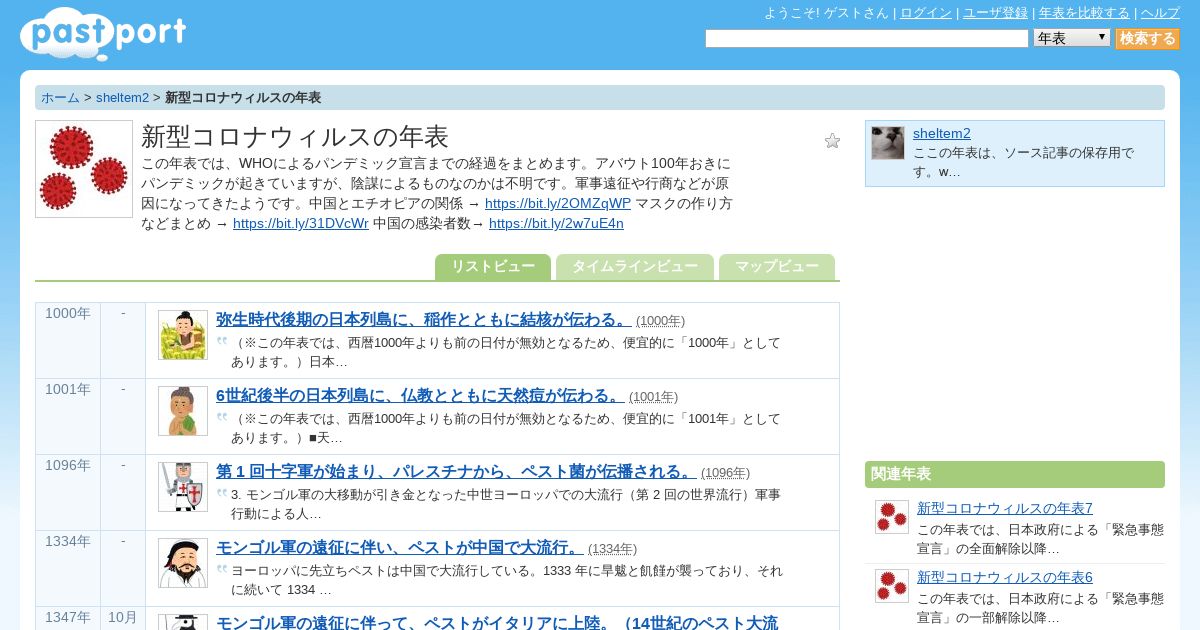Click the (1000年) date label
The height and width of the screenshot is (630, 1200).
pos(661,321)
